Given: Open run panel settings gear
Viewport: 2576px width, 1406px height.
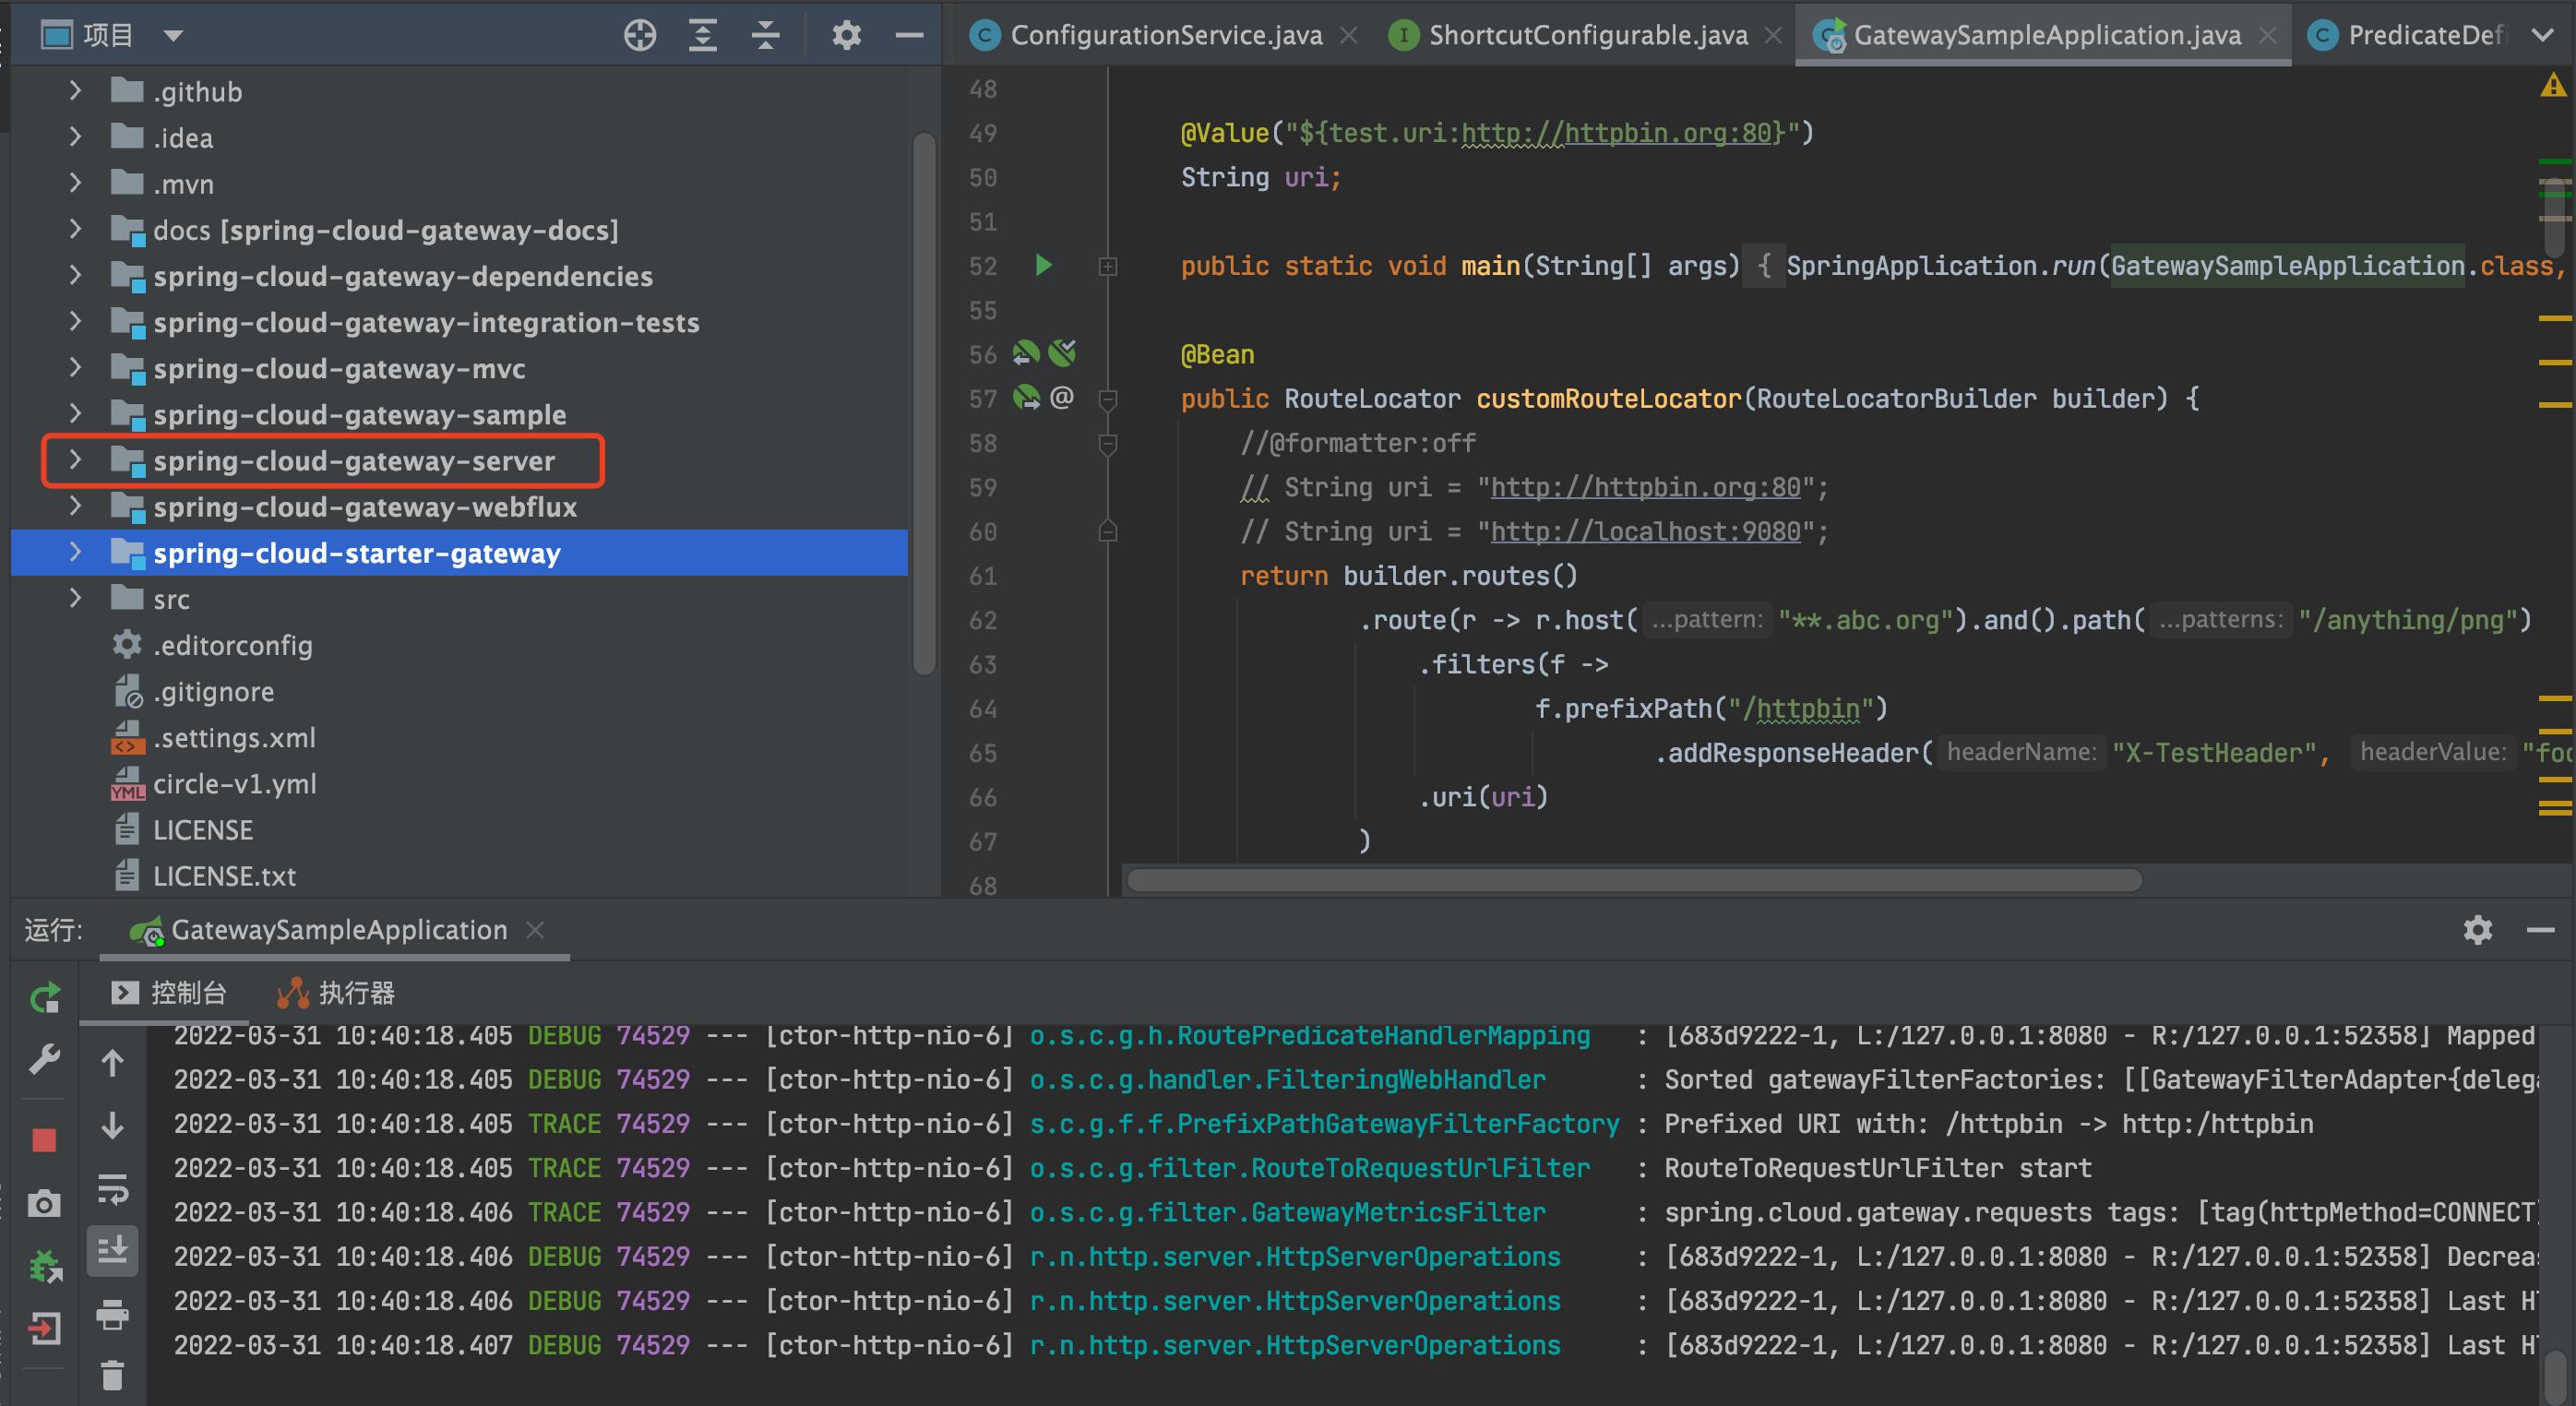Looking at the screenshot, I should 2477,930.
